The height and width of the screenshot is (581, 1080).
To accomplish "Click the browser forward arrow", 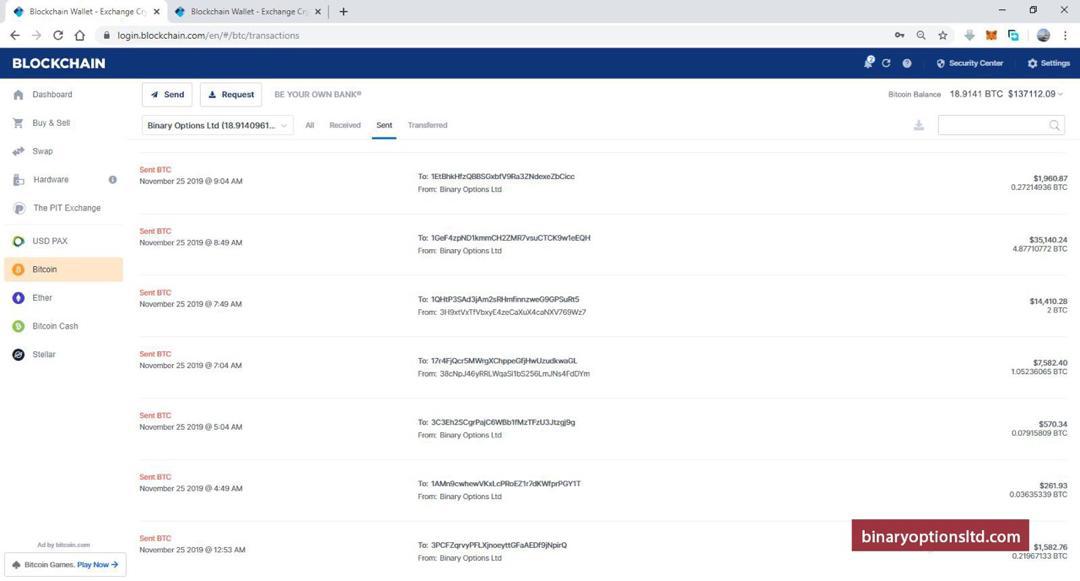I will (37, 35).
